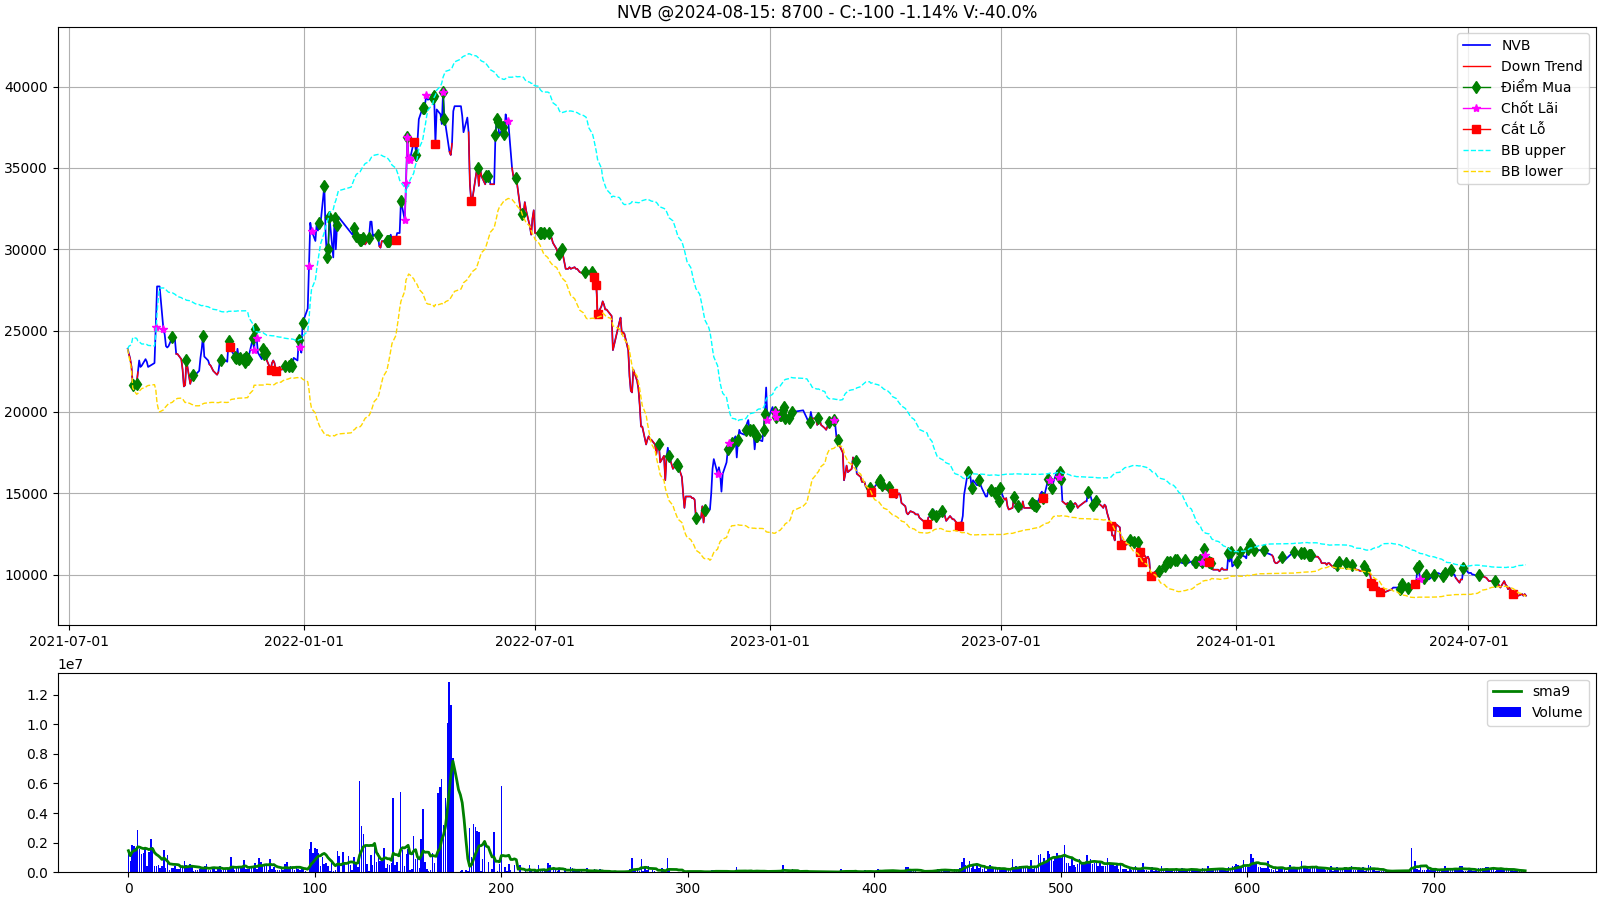This screenshot has height=900, width=1600.
Task: Select the Down Trend legend entry
Action: [1522, 66]
